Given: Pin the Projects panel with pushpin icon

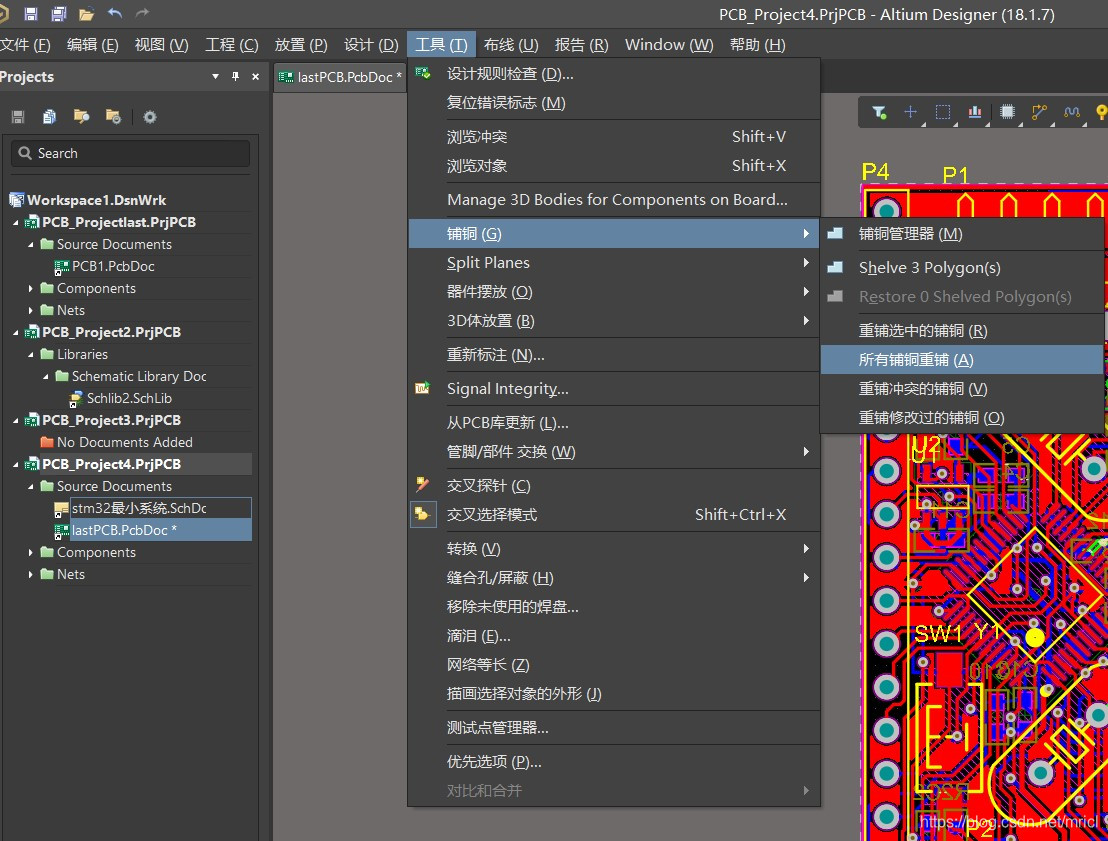Looking at the screenshot, I should coord(235,76).
